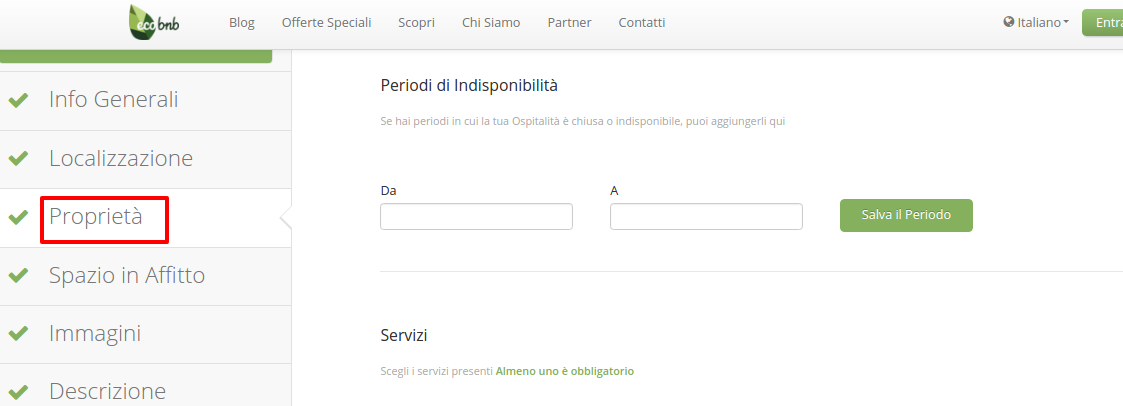
Task: Open the Blog menu item
Action: [242, 22]
